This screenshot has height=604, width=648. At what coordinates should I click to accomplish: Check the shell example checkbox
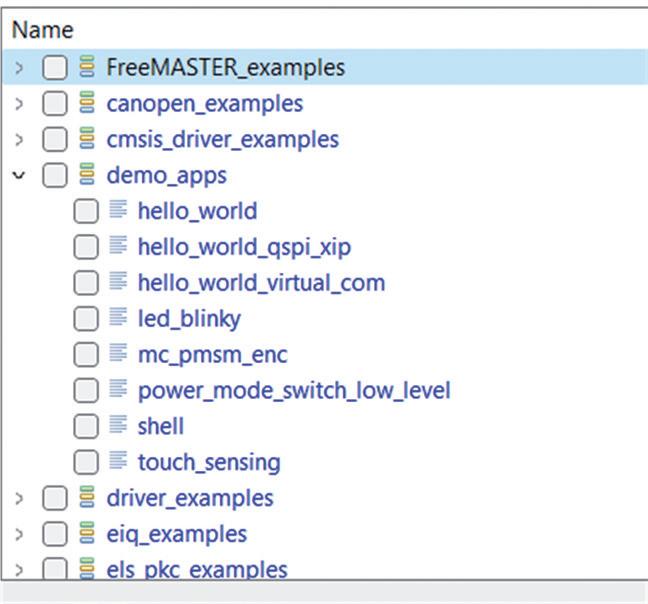point(86,426)
